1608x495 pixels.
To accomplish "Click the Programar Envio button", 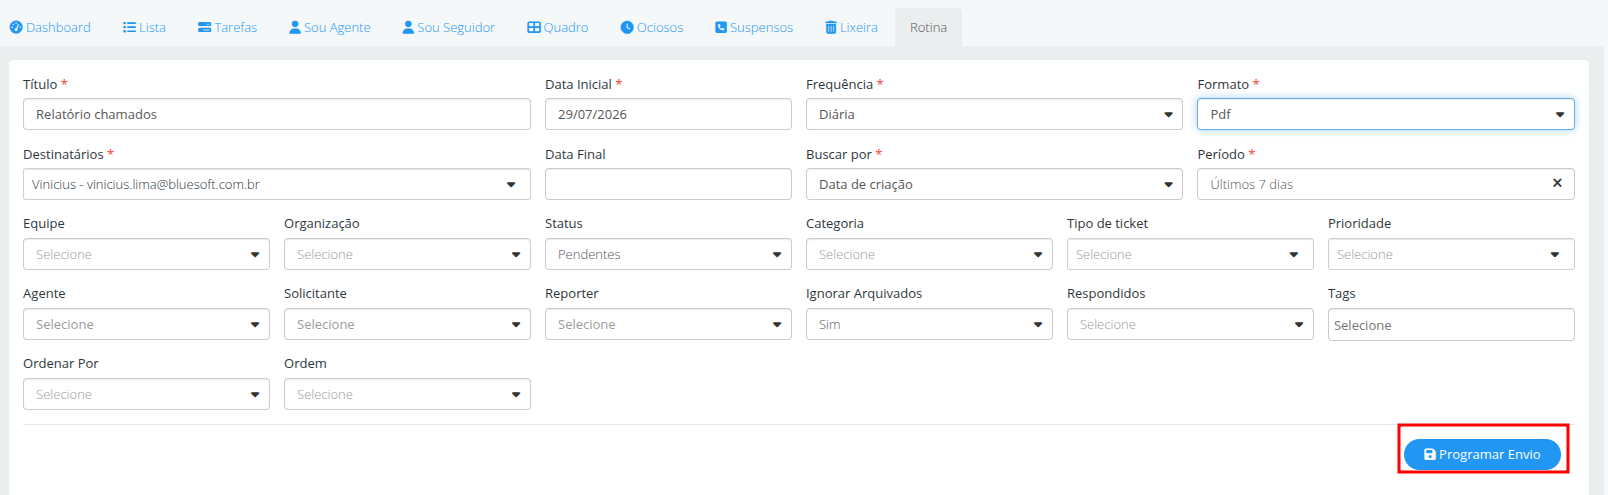I will [x=1482, y=454].
